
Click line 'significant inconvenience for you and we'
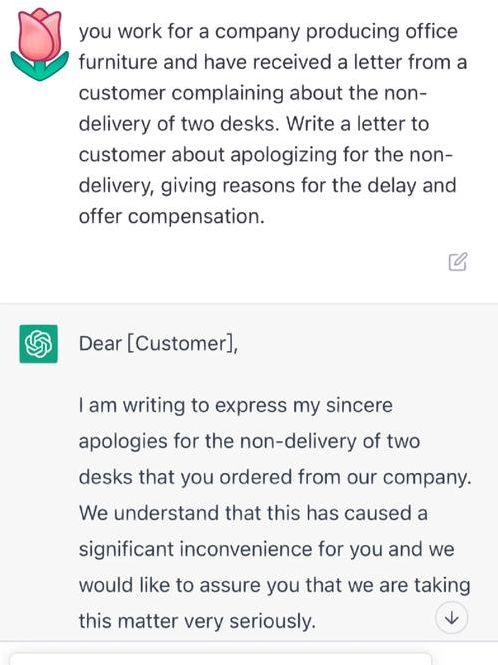[x=267, y=549]
